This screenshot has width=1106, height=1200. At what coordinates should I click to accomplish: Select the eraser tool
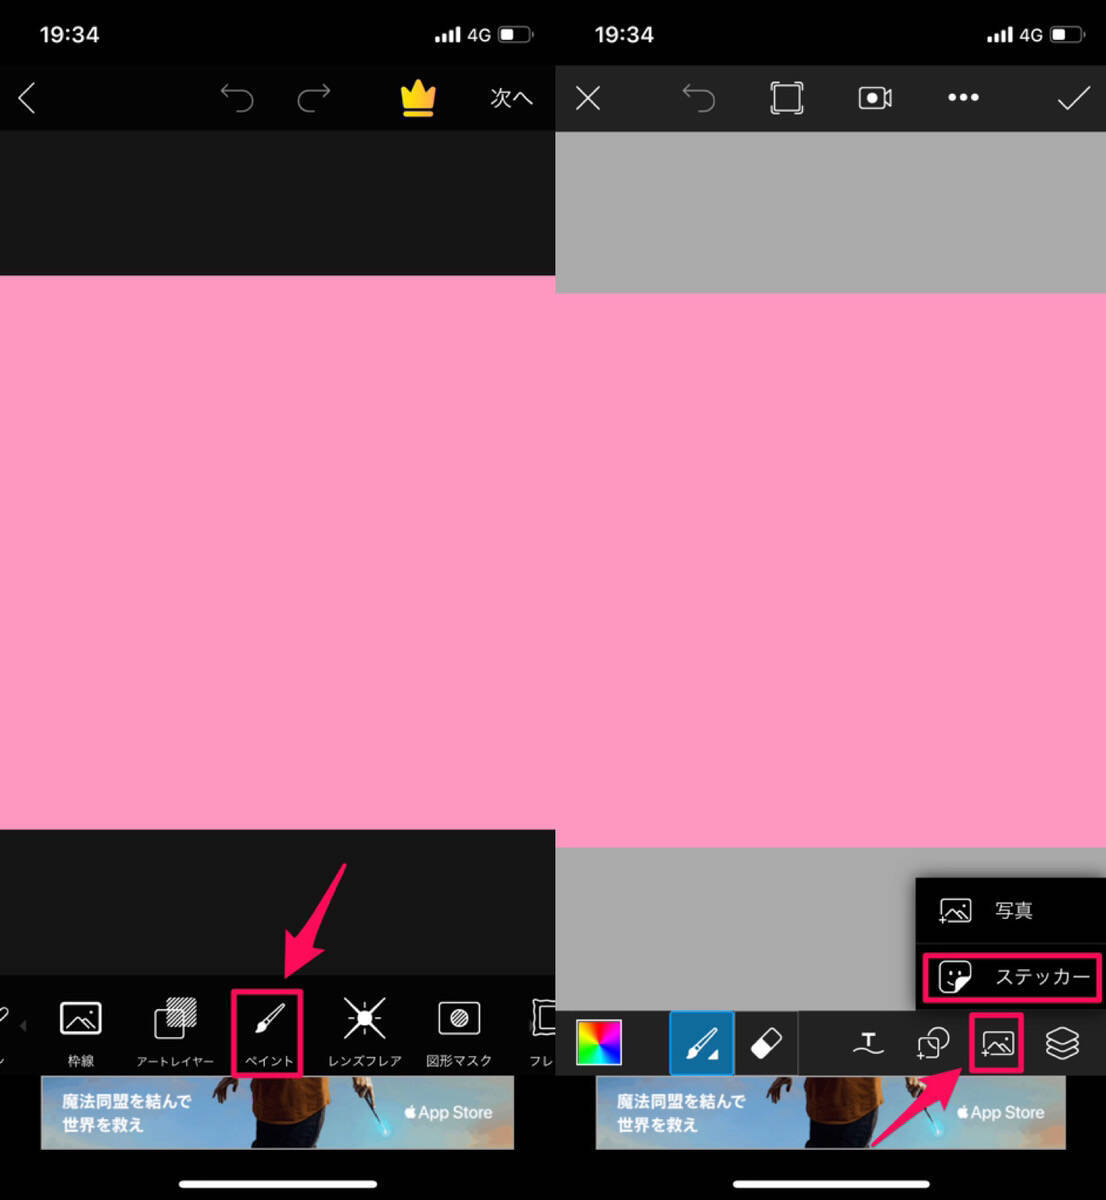point(766,1043)
